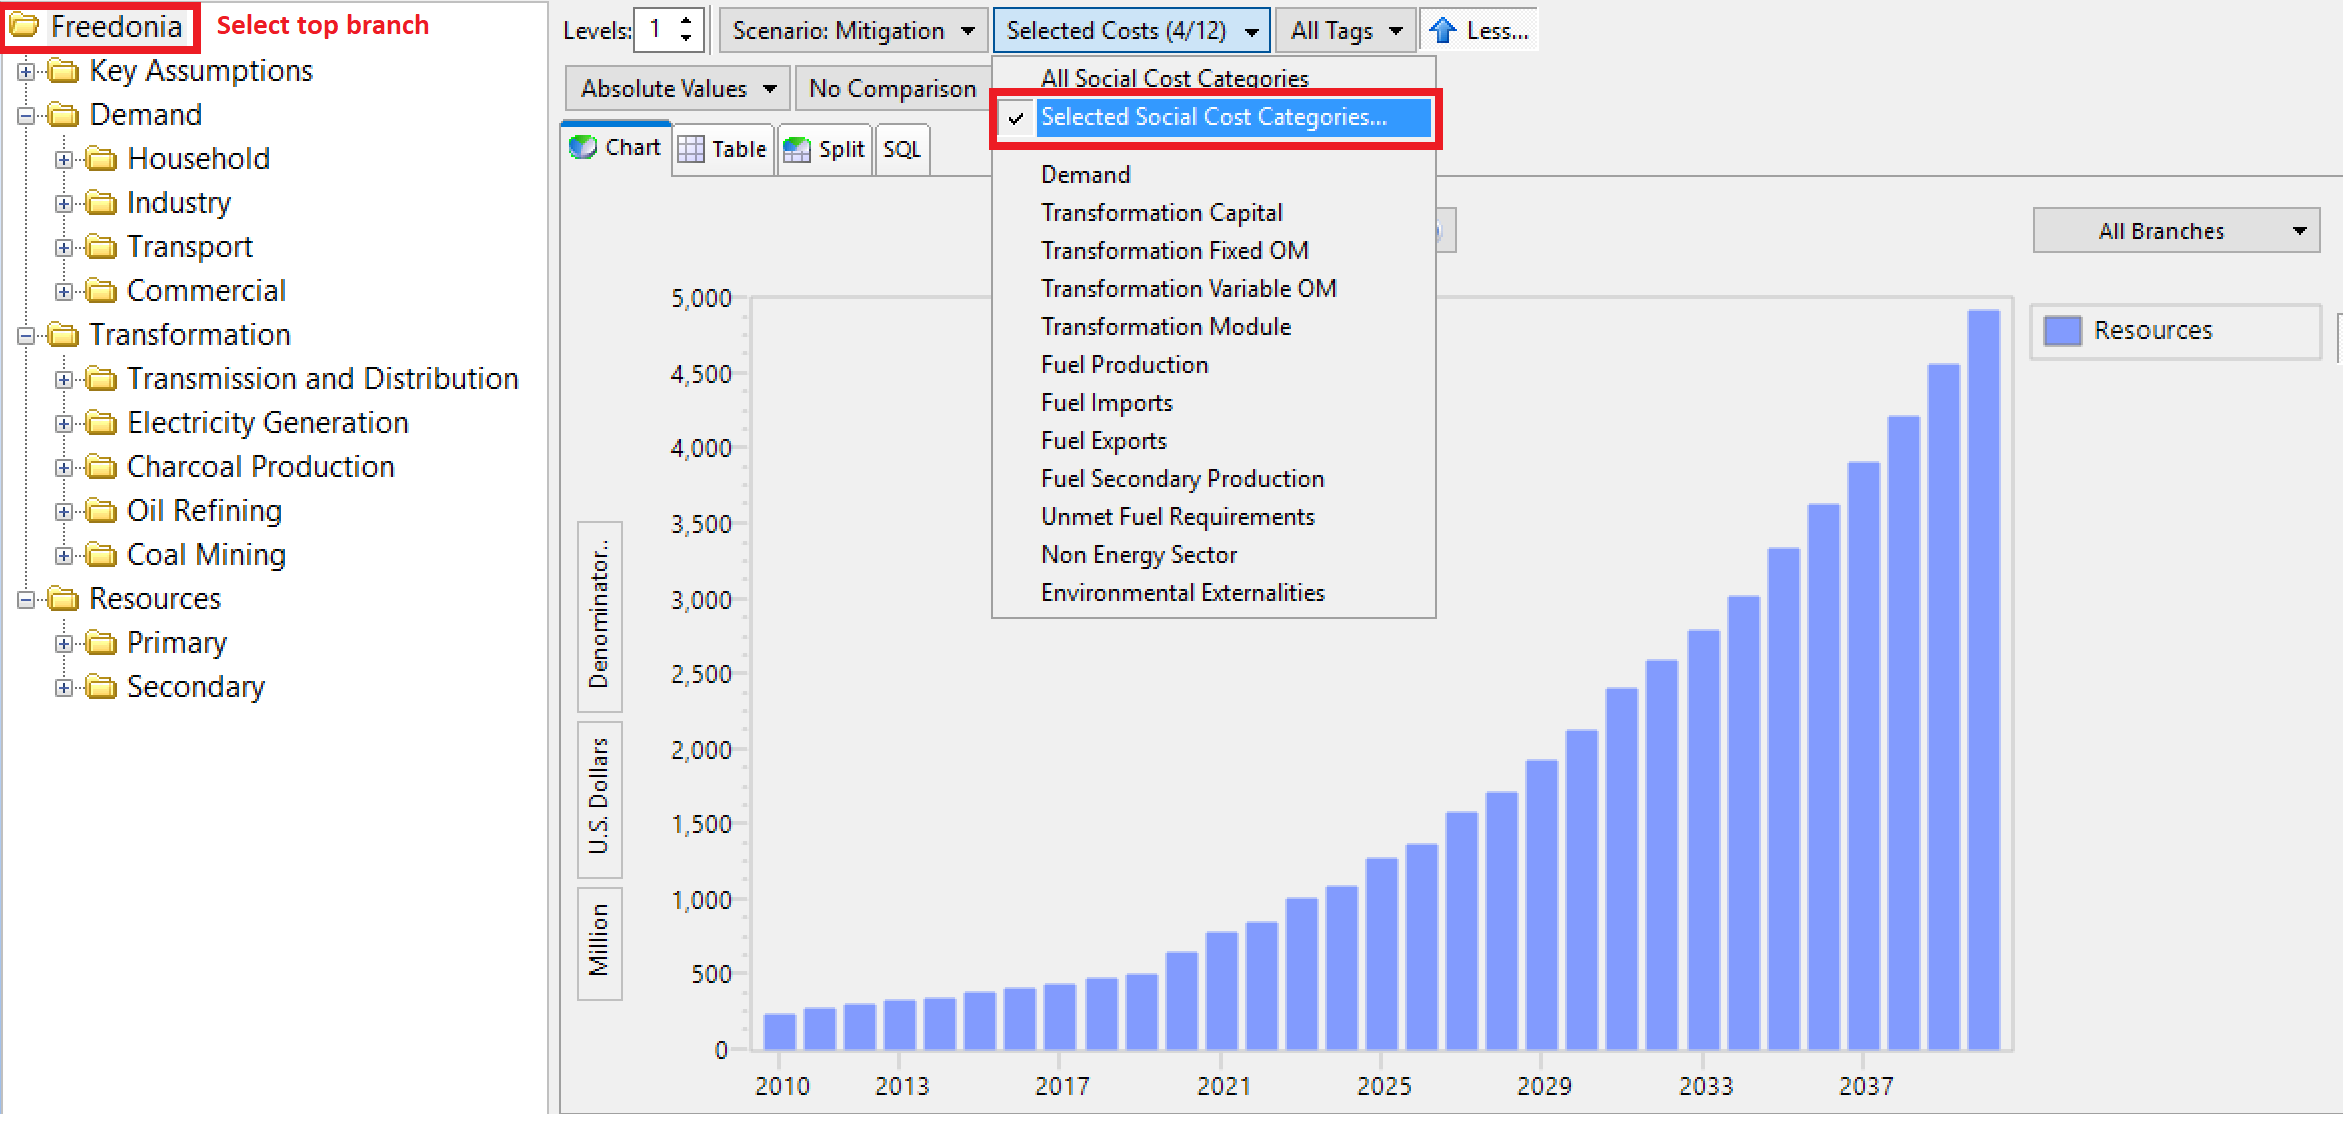Screen dimensions: 2343x1126
Task: Click the U.S. Dollars unit button
Action: click(x=599, y=800)
